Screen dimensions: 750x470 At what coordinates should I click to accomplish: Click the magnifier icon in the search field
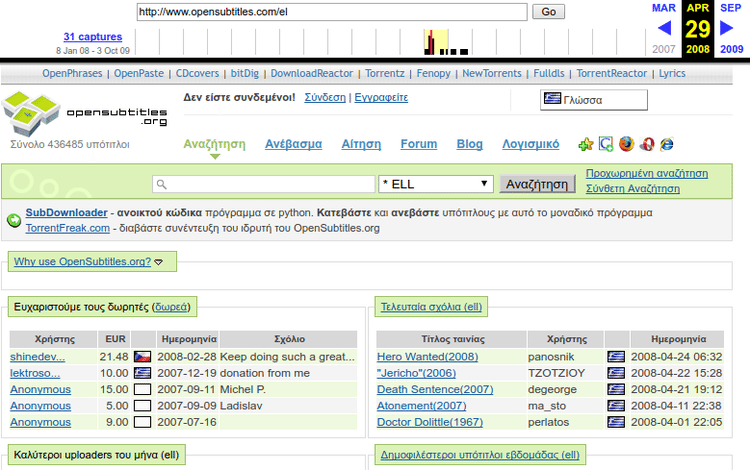[162, 185]
